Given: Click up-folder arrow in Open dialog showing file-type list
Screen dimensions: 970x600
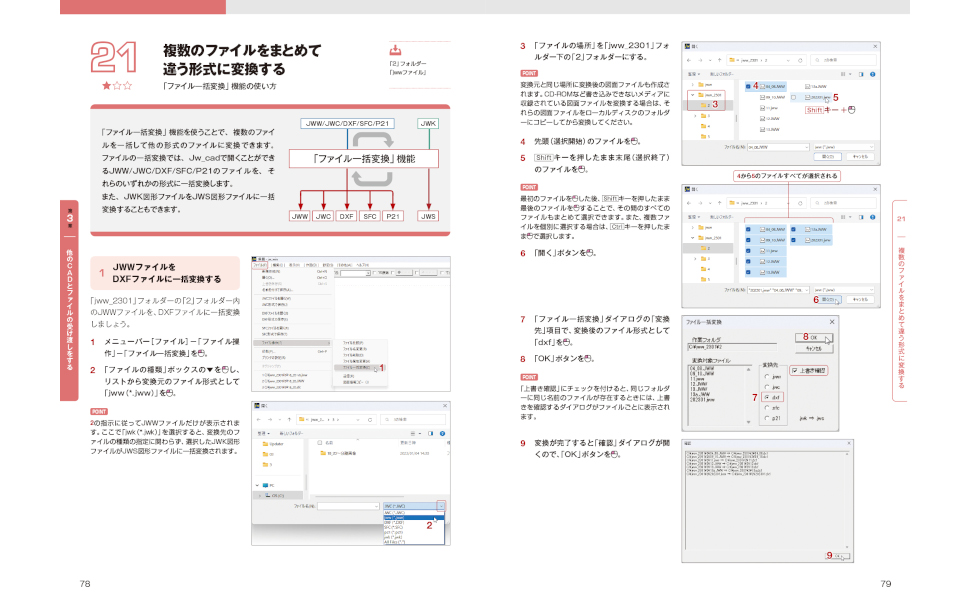Looking at the screenshot, I should point(288,419).
